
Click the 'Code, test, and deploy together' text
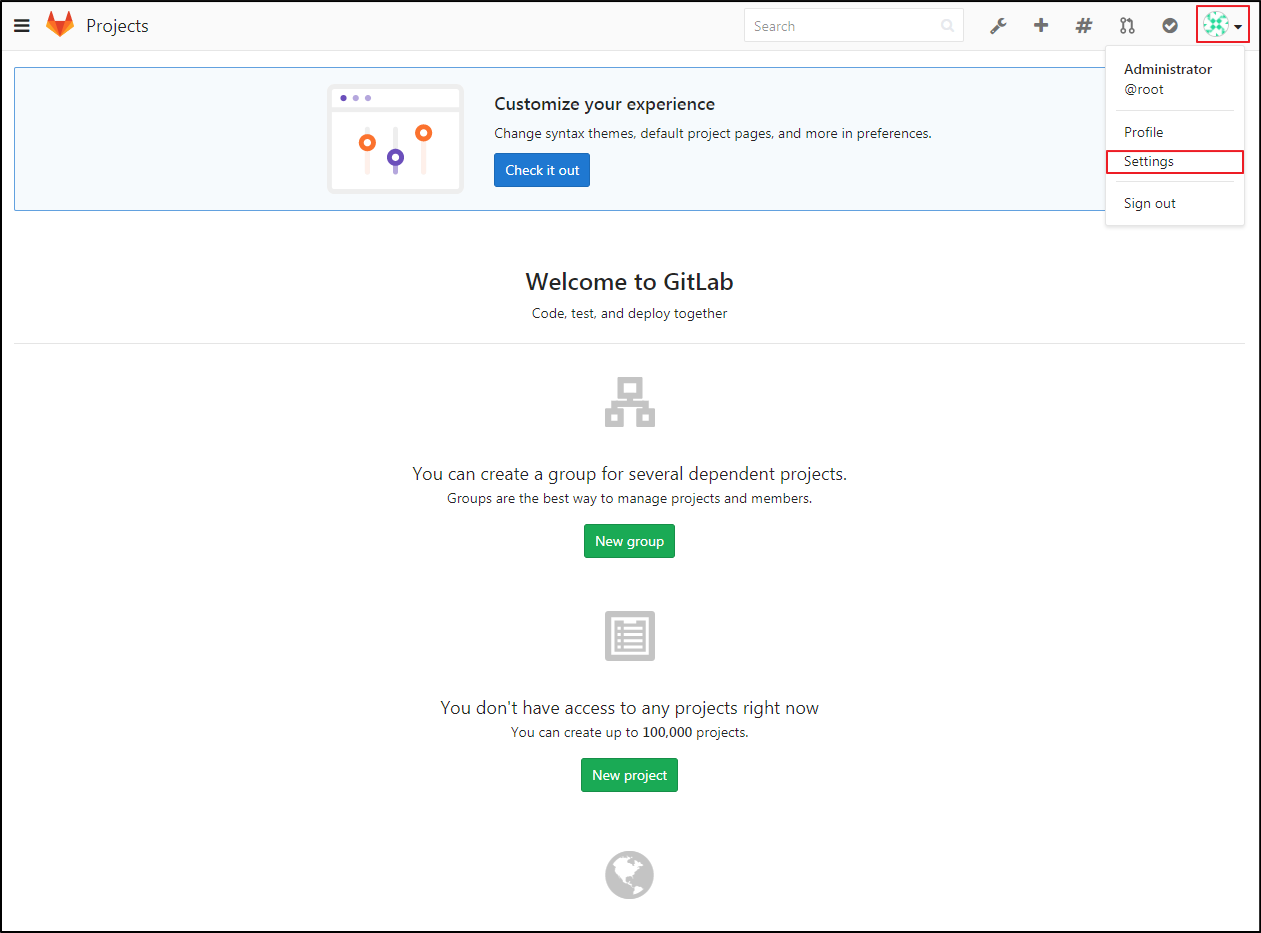click(x=629, y=313)
